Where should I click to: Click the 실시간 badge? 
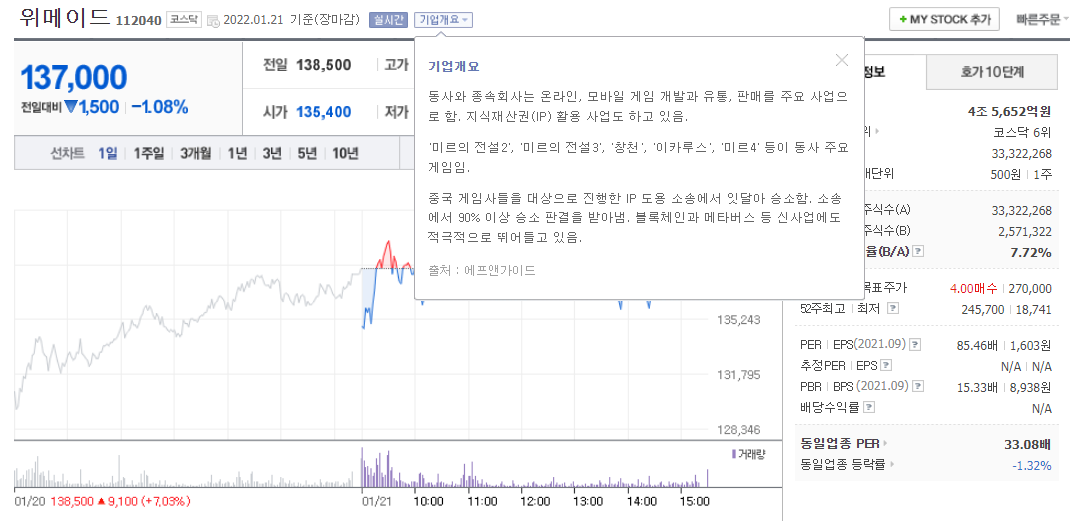388,20
